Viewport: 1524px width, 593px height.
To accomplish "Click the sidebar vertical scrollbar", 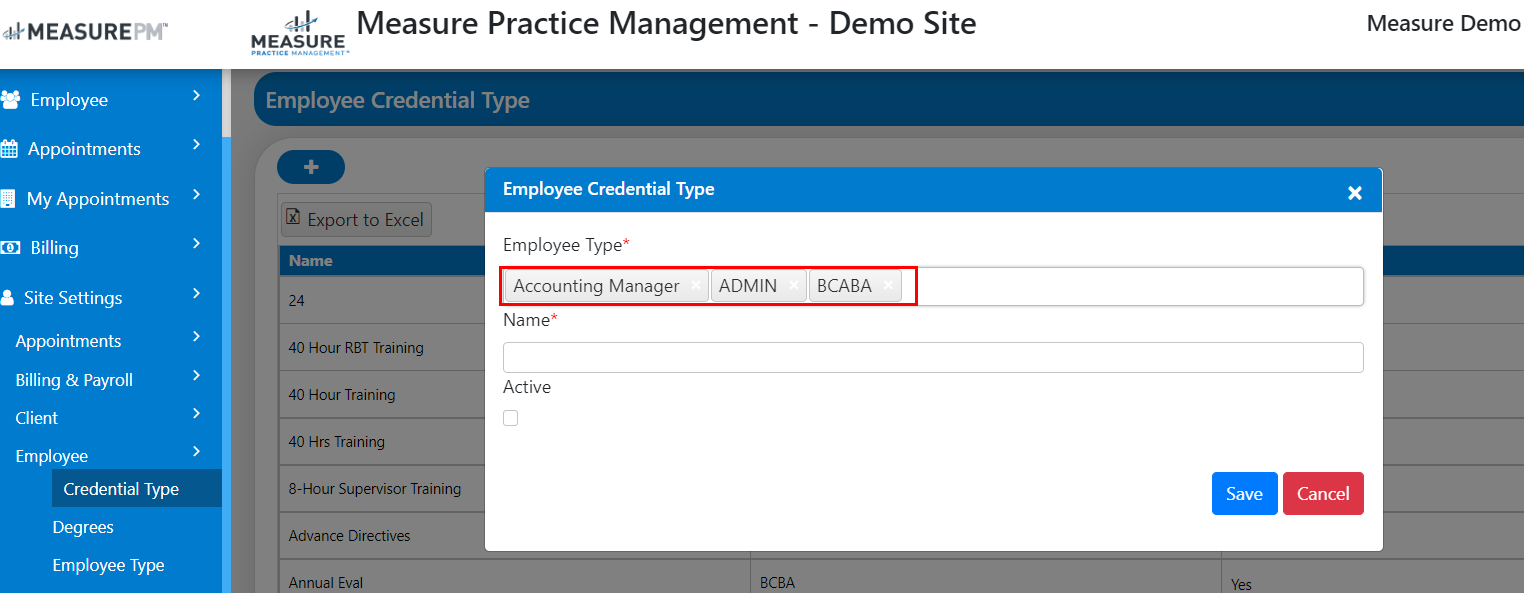I will (x=226, y=330).
